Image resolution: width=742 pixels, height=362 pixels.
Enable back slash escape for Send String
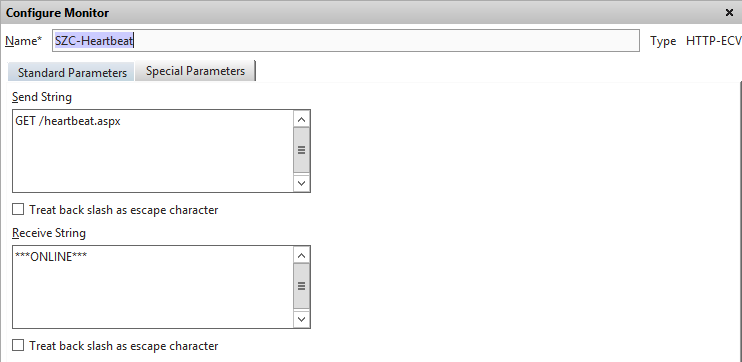pyautogui.click(x=18, y=209)
